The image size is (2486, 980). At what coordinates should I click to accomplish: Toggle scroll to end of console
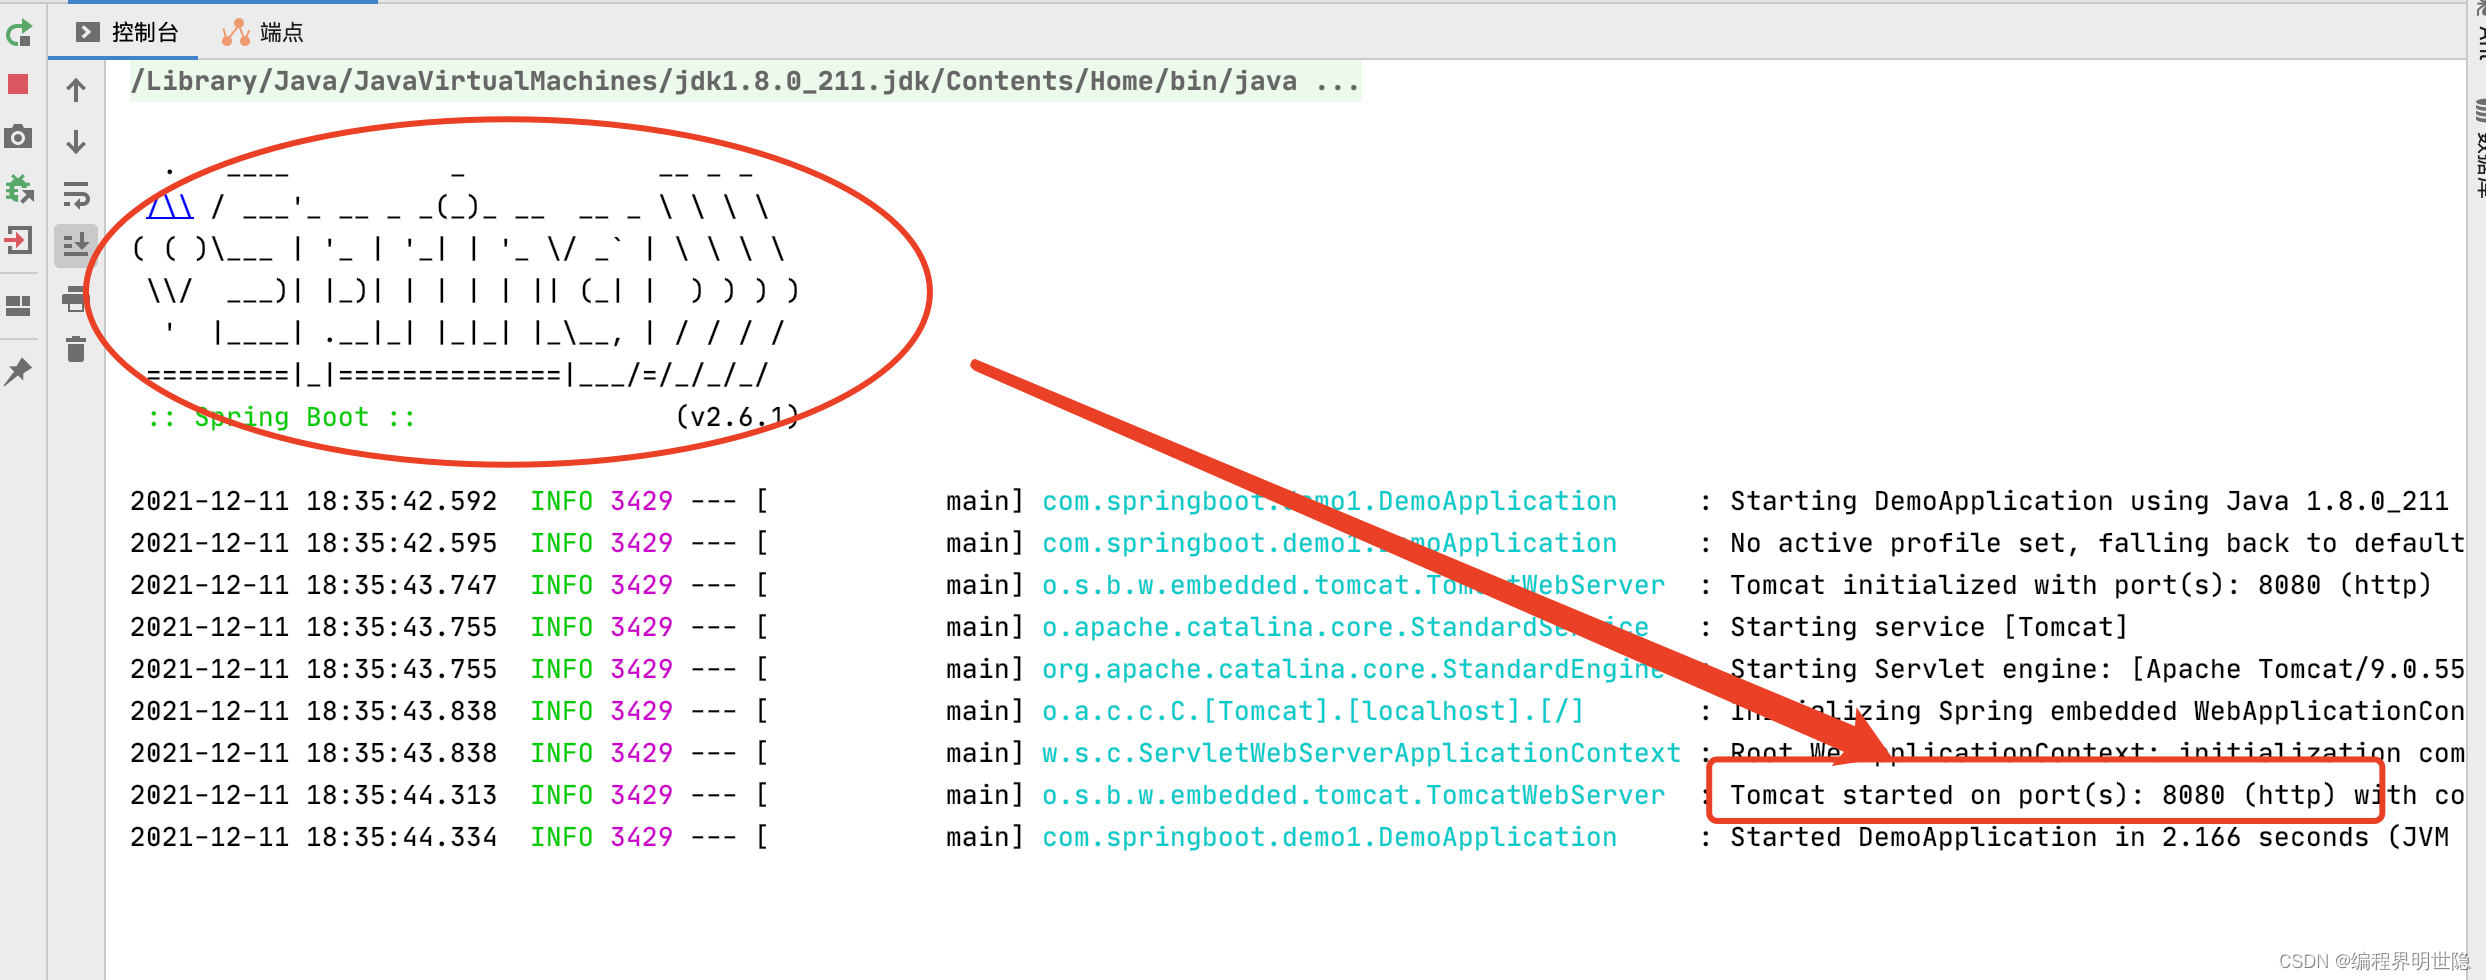pos(76,244)
